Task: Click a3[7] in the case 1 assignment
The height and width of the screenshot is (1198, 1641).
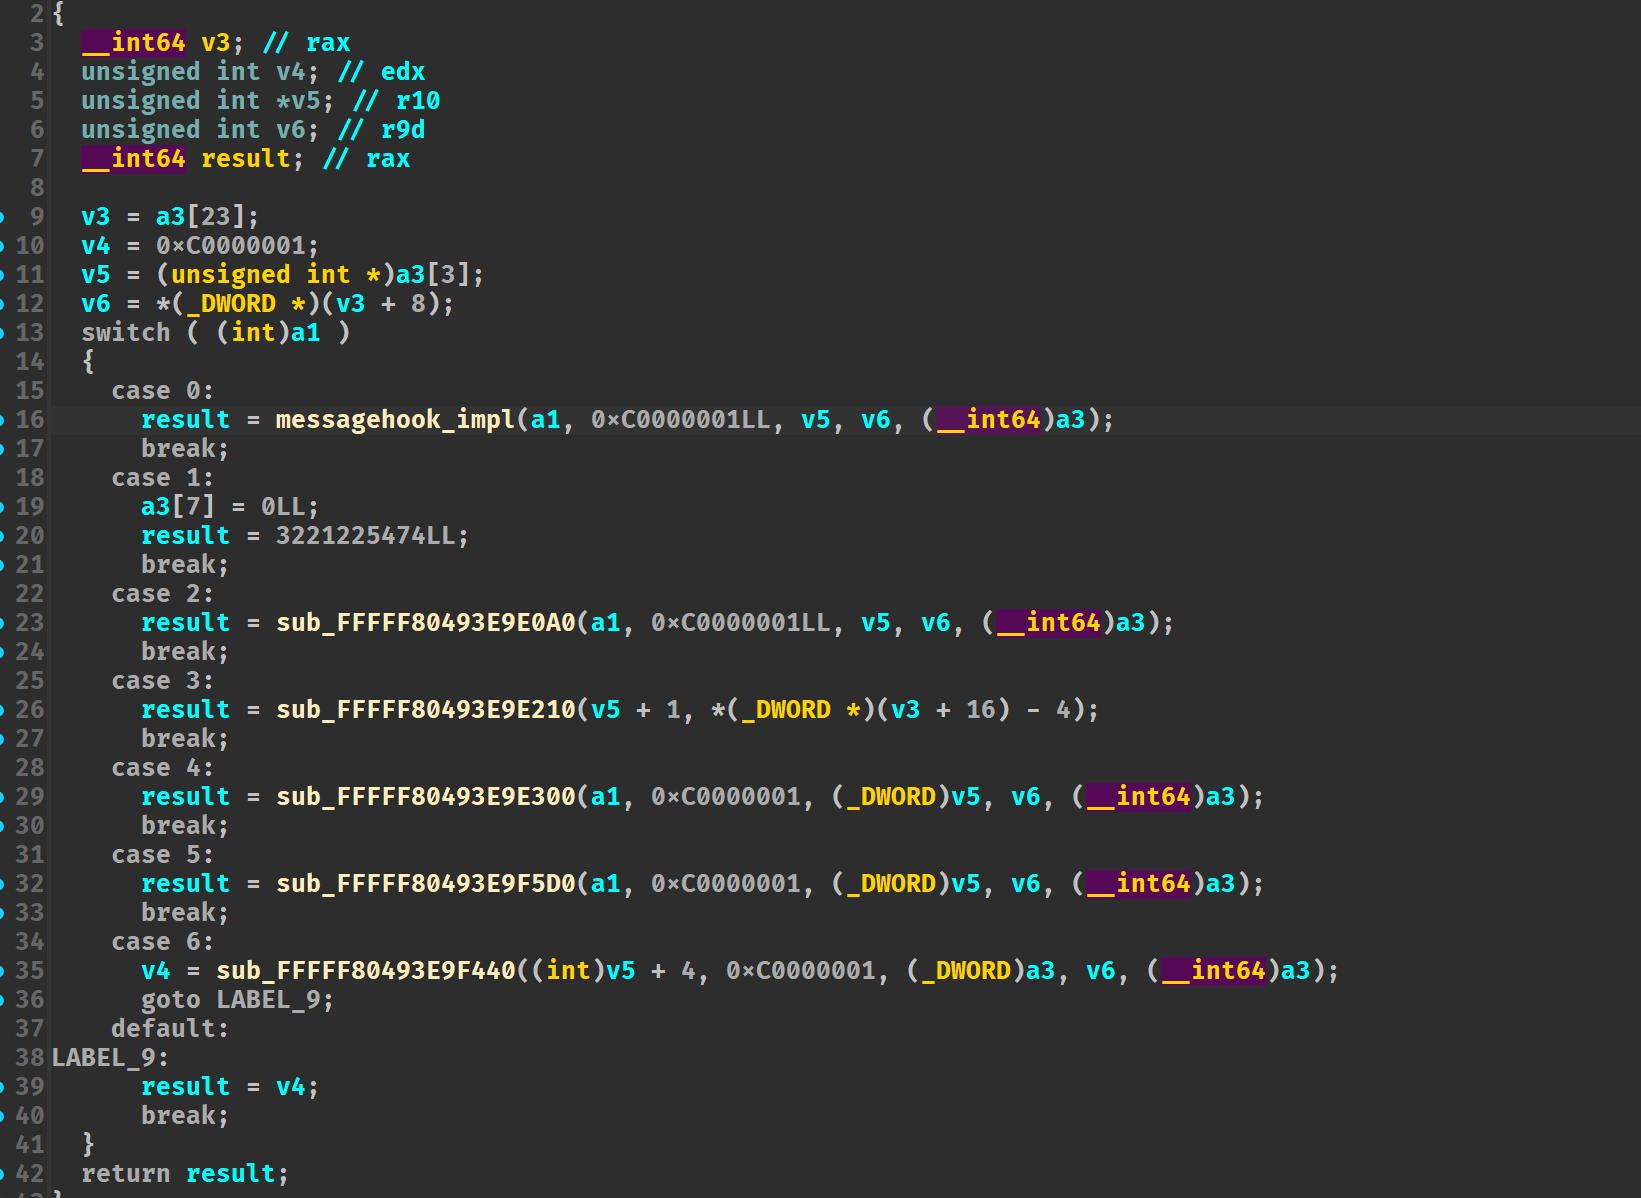Action: tap(178, 506)
